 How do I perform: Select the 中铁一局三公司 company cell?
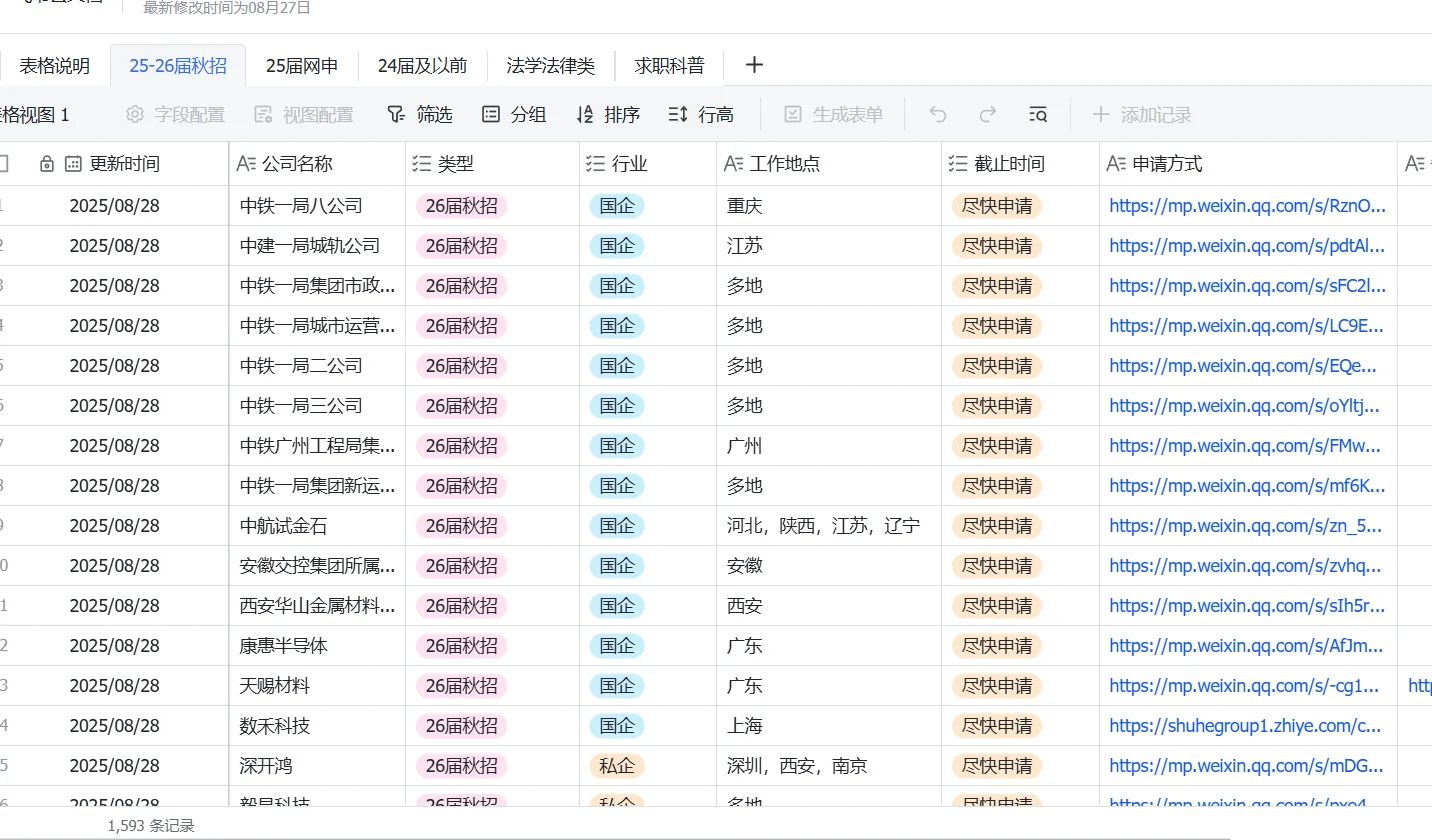tap(318, 406)
